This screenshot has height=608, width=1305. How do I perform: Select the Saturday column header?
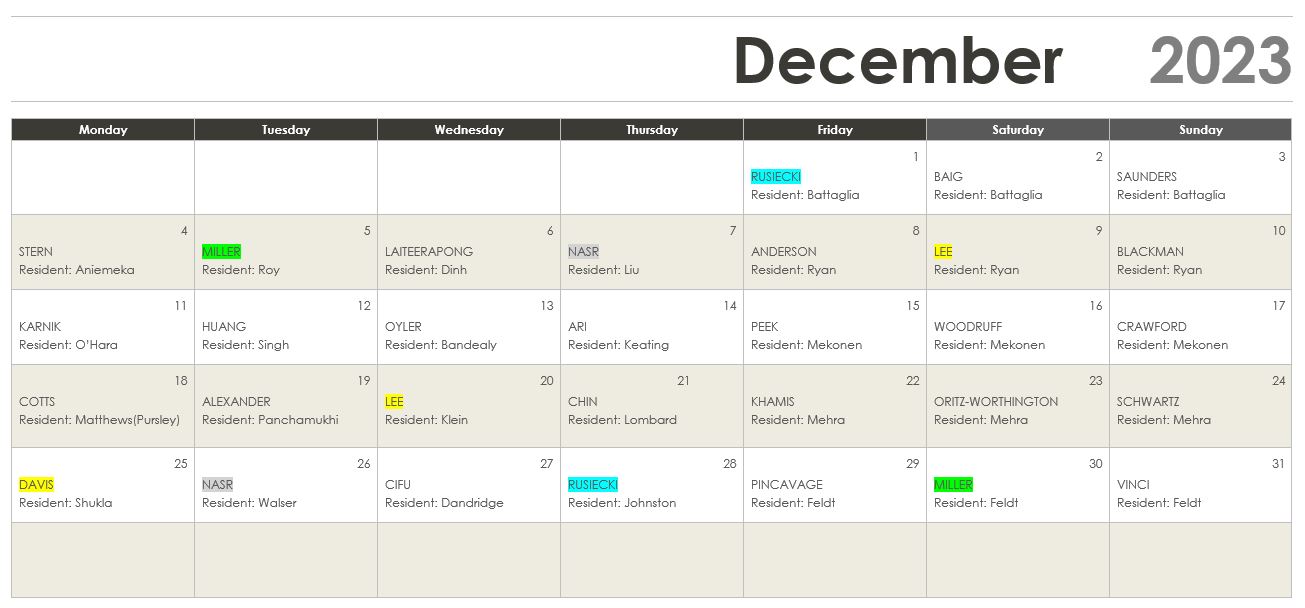[x=1018, y=130]
